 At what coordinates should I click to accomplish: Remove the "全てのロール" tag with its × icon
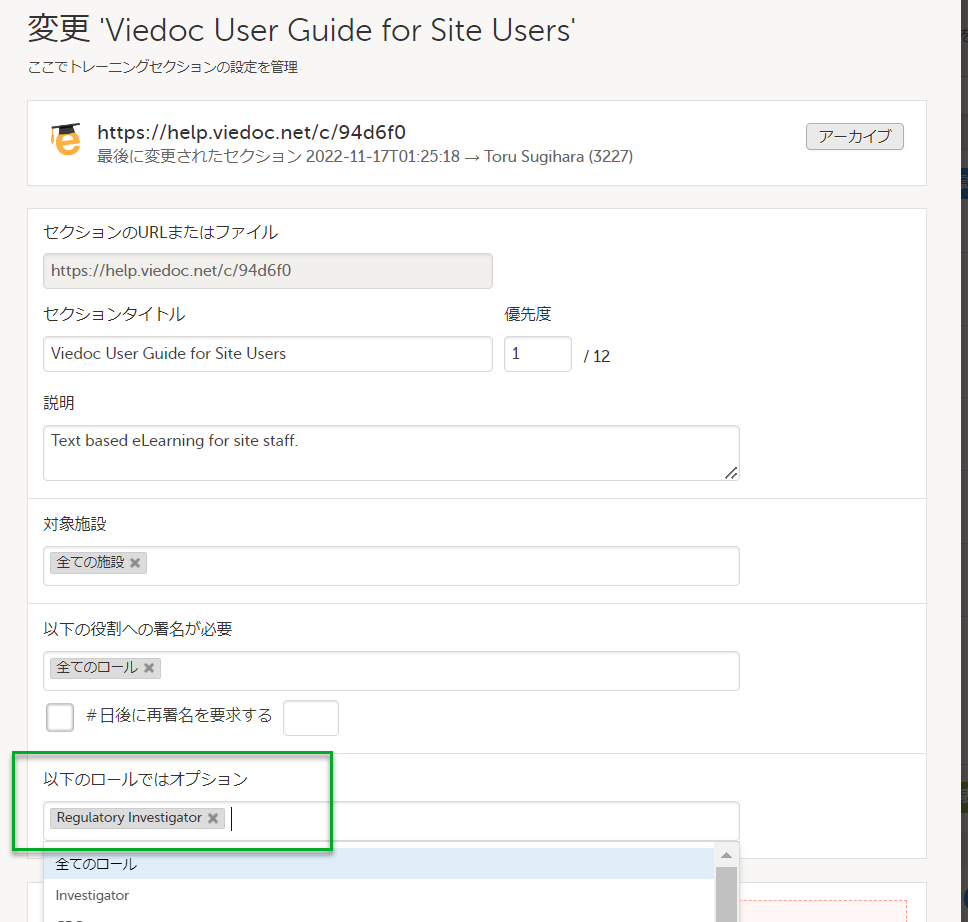[x=148, y=667]
